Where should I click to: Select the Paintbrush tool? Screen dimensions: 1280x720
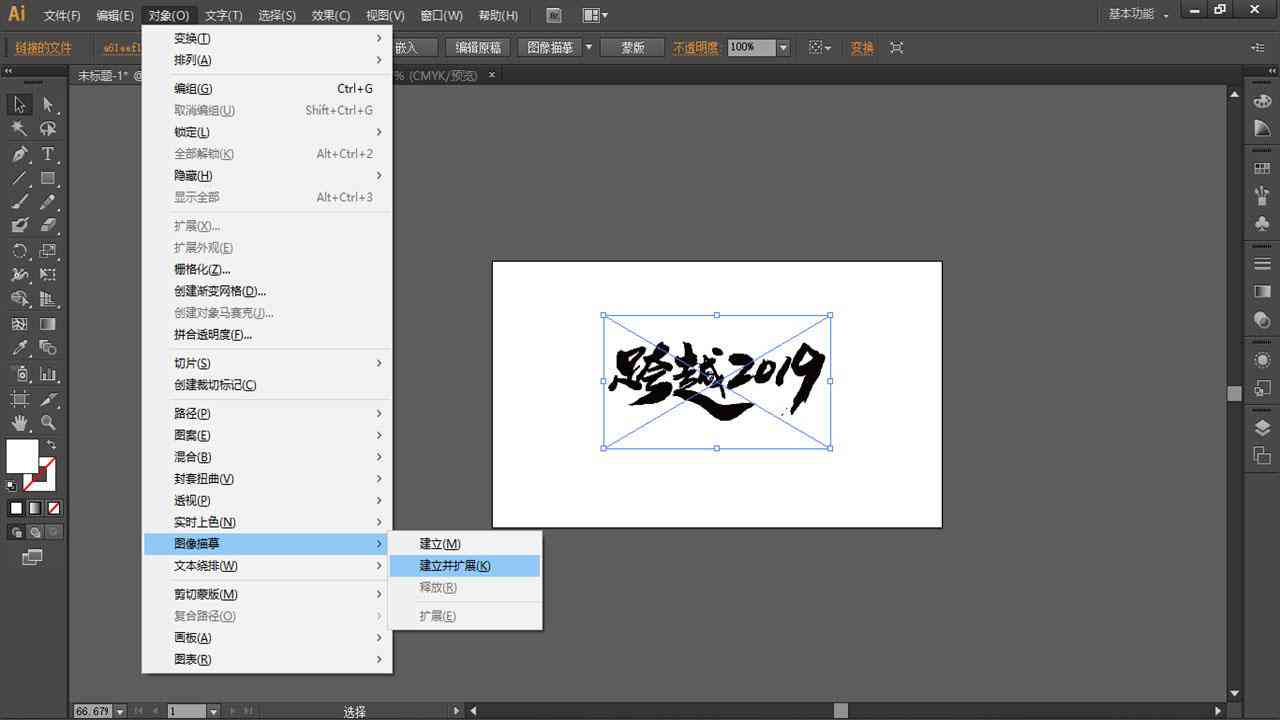(x=19, y=202)
